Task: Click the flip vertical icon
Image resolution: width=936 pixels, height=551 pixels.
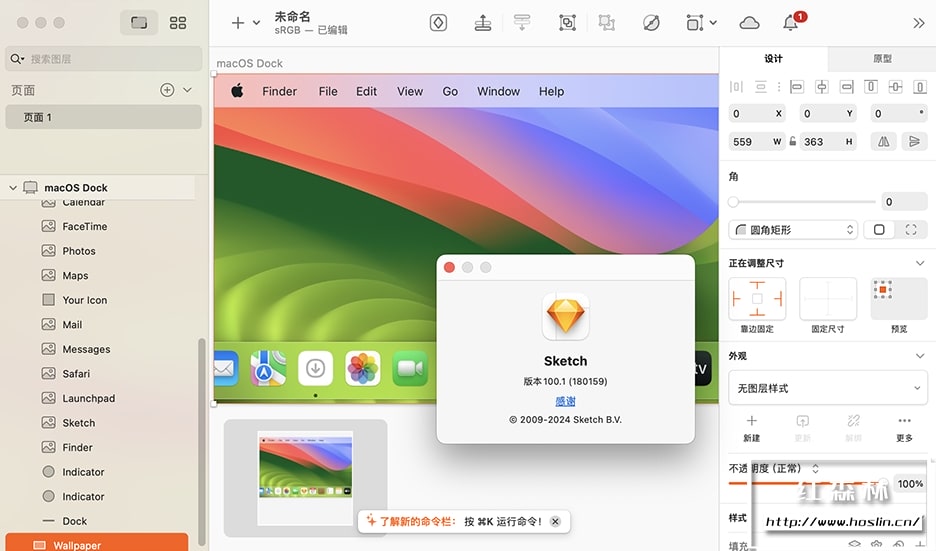Action: 914,141
